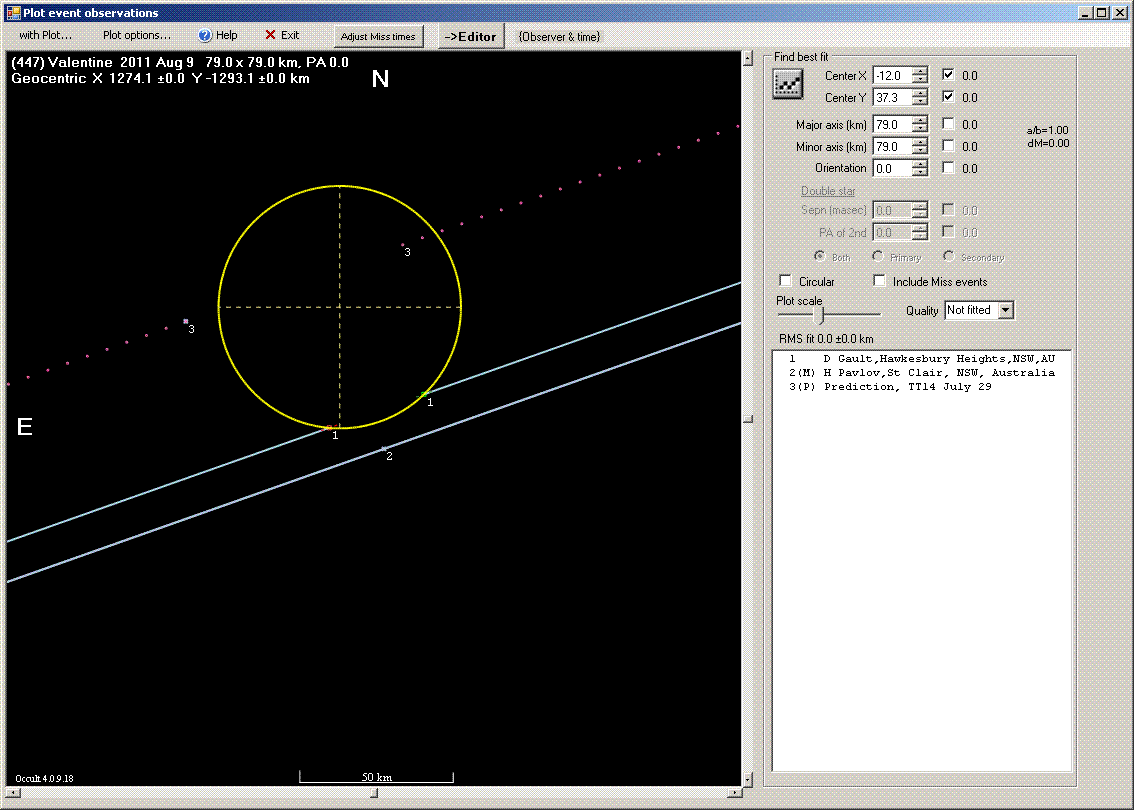This screenshot has width=1134, height=810.
Task: Click the plot's horizontal scrollbar thumb
Action: coord(374,793)
